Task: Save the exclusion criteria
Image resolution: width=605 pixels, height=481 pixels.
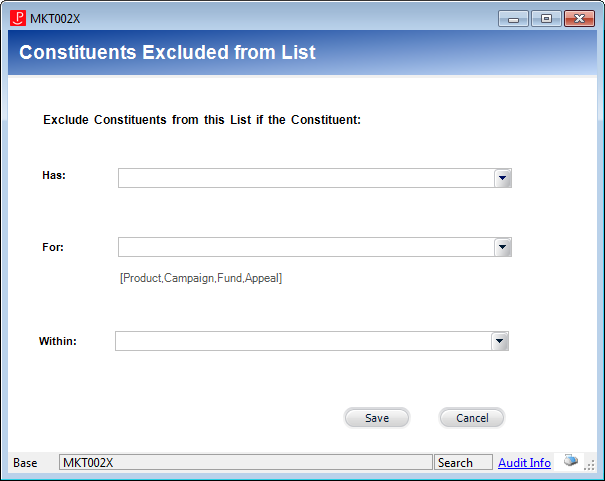Action: (377, 418)
